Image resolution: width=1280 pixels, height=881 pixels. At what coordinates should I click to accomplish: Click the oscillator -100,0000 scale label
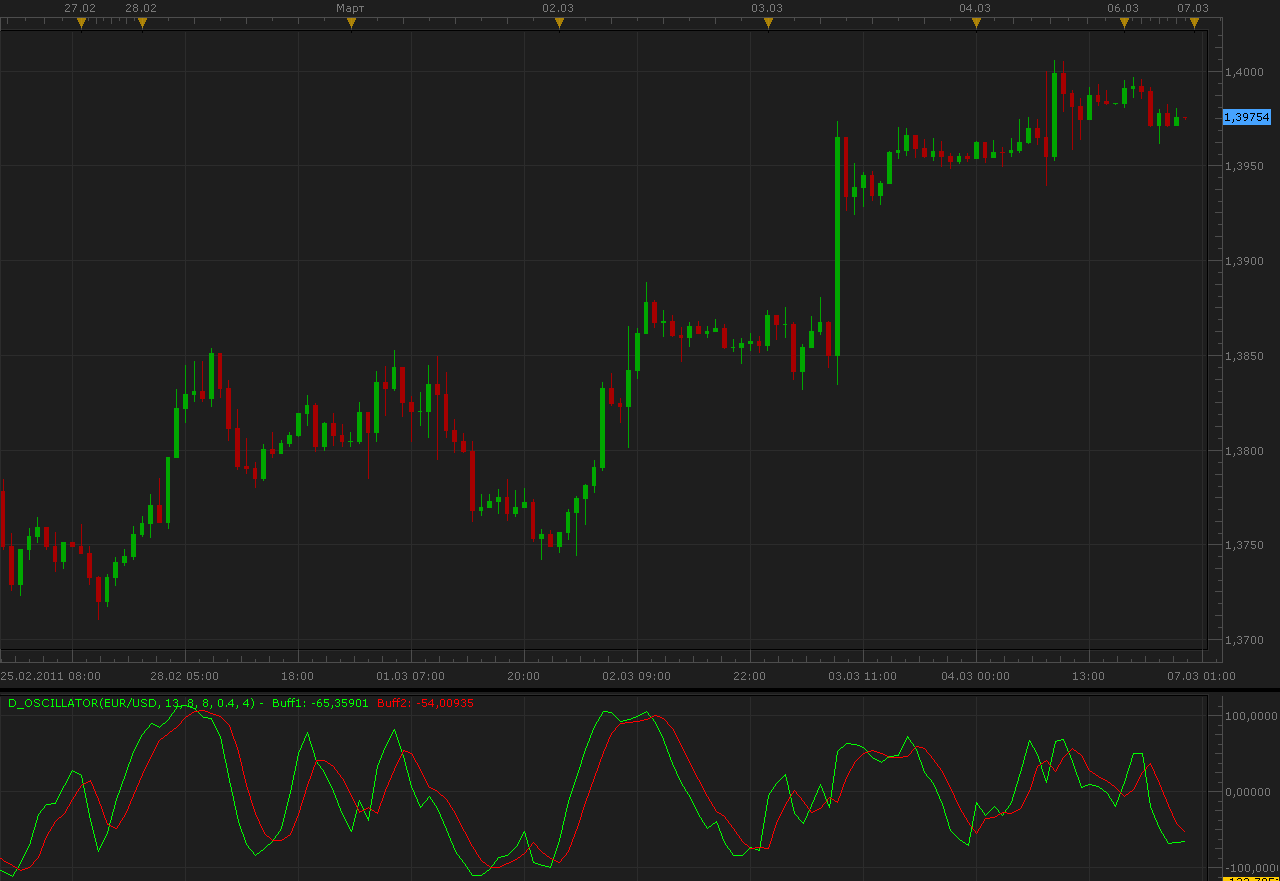point(1250,868)
